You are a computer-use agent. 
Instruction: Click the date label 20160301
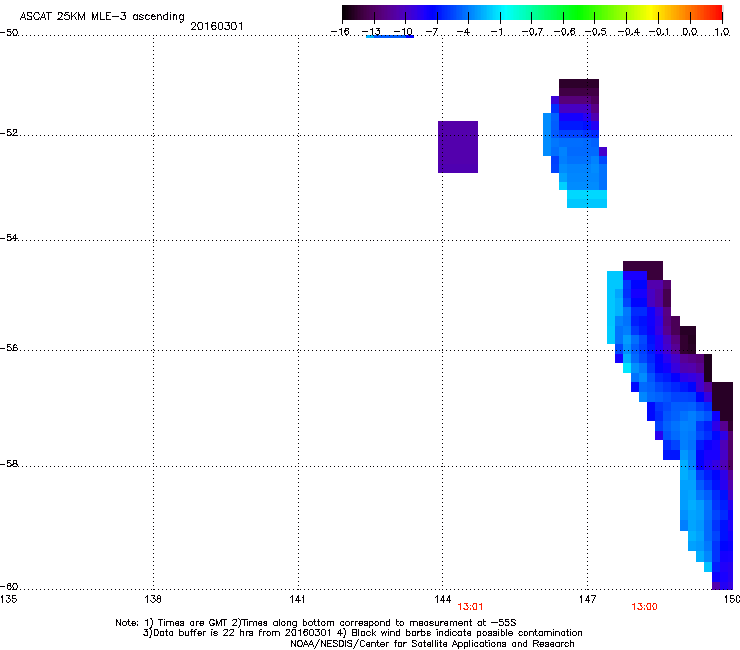pyautogui.click(x=217, y=26)
